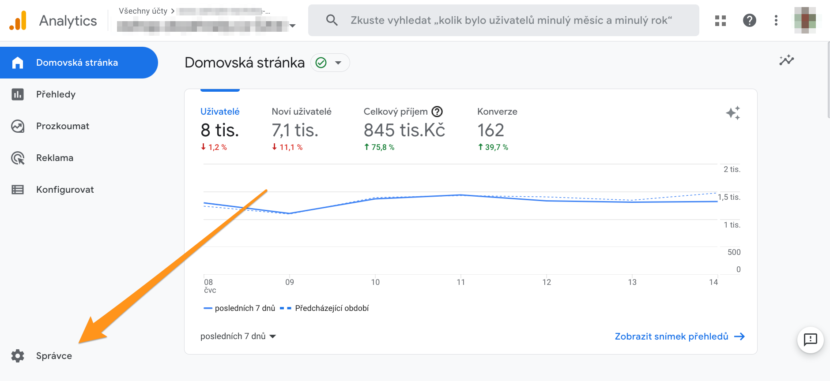This screenshot has width=830, height=381.
Task: Click the Předcházející období legend entry
Action: coord(324,308)
